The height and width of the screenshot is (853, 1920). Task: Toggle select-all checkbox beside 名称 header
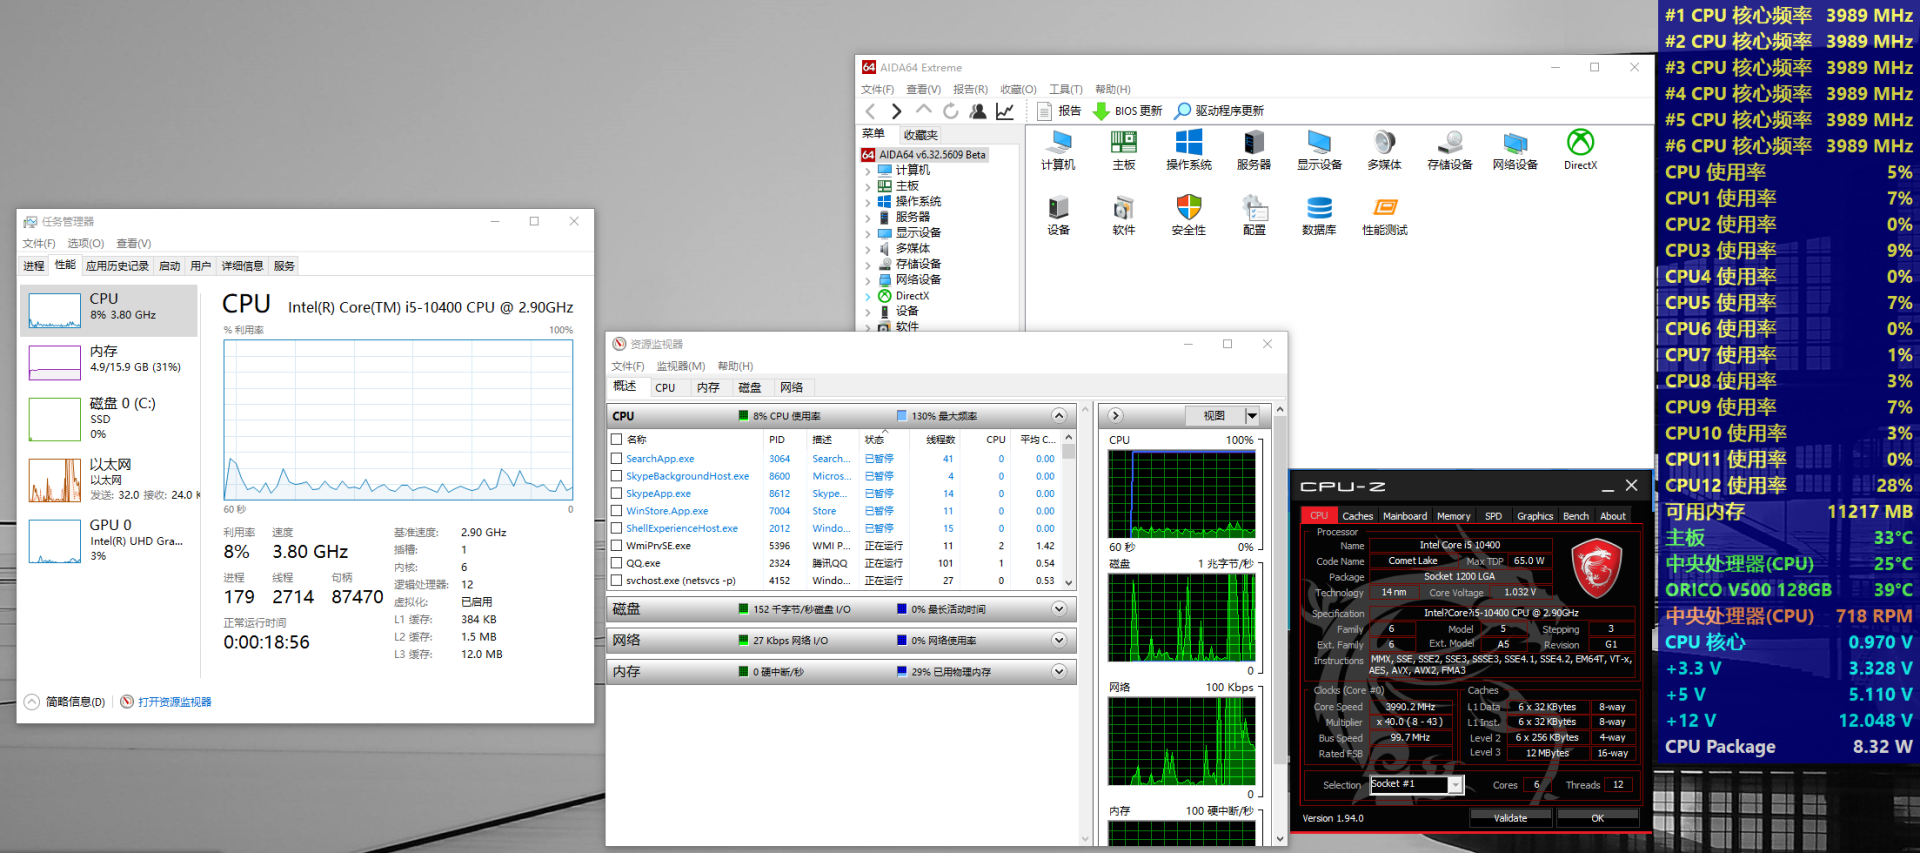616,439
